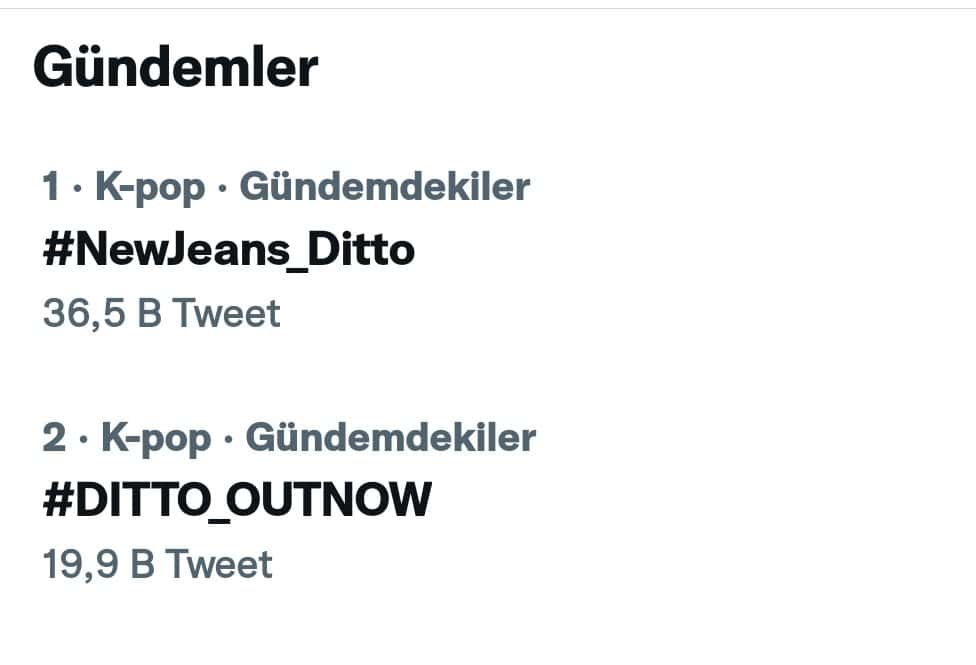Click Gündemdekiler label on trend number 1
Screen dimensions: 976x665
[385, 186]
